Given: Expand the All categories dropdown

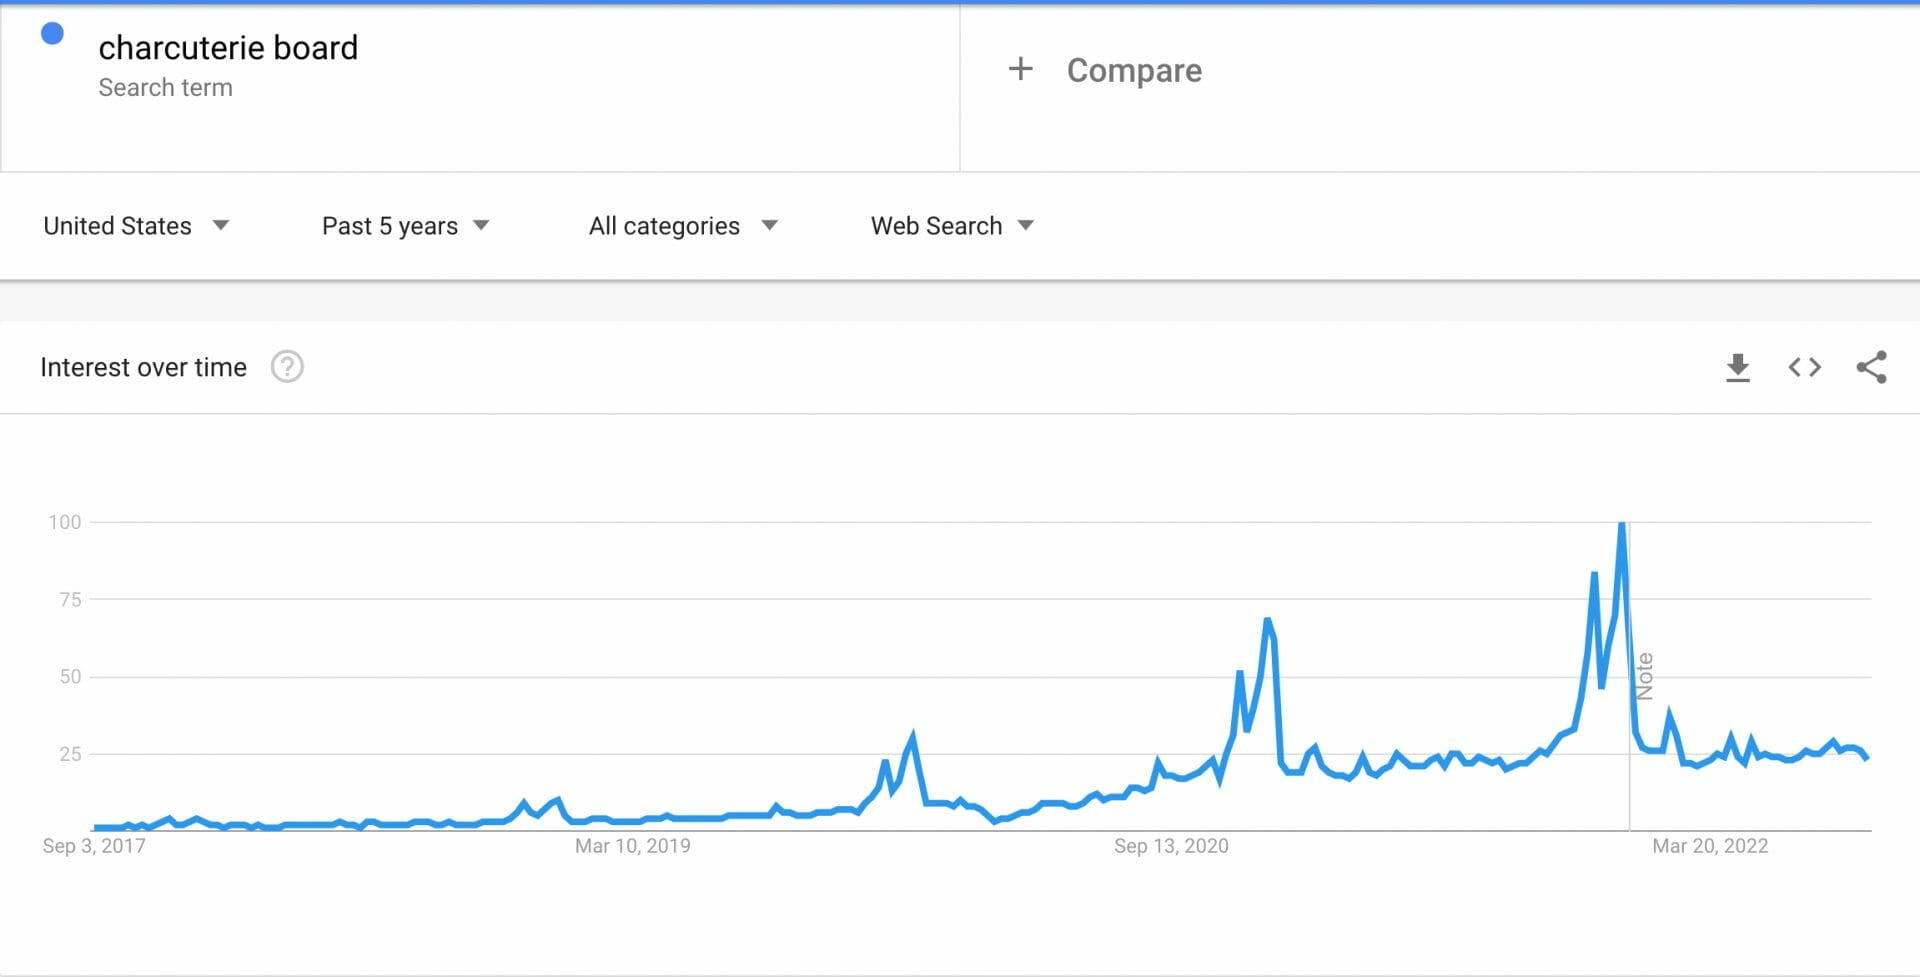Looking at the screenshot, I should point(683,226).
